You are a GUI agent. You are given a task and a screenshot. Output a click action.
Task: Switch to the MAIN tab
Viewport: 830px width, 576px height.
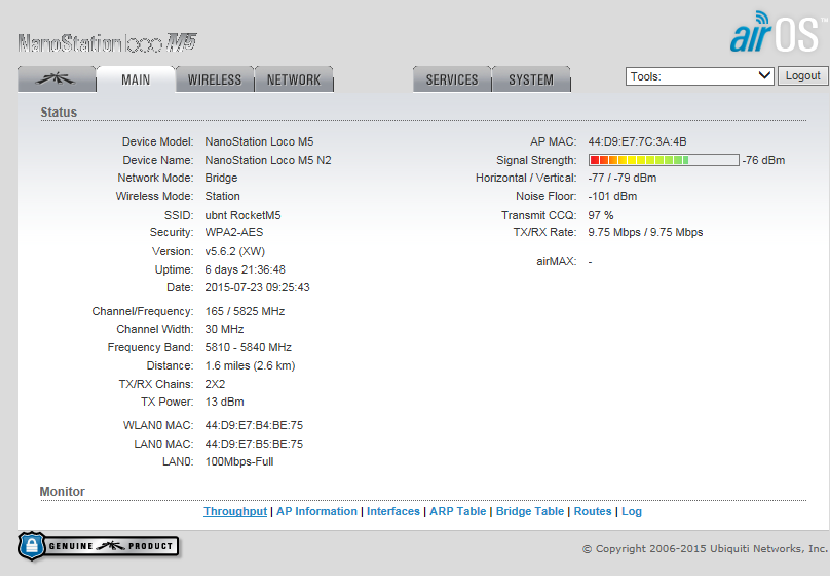(x=136, y=79)
